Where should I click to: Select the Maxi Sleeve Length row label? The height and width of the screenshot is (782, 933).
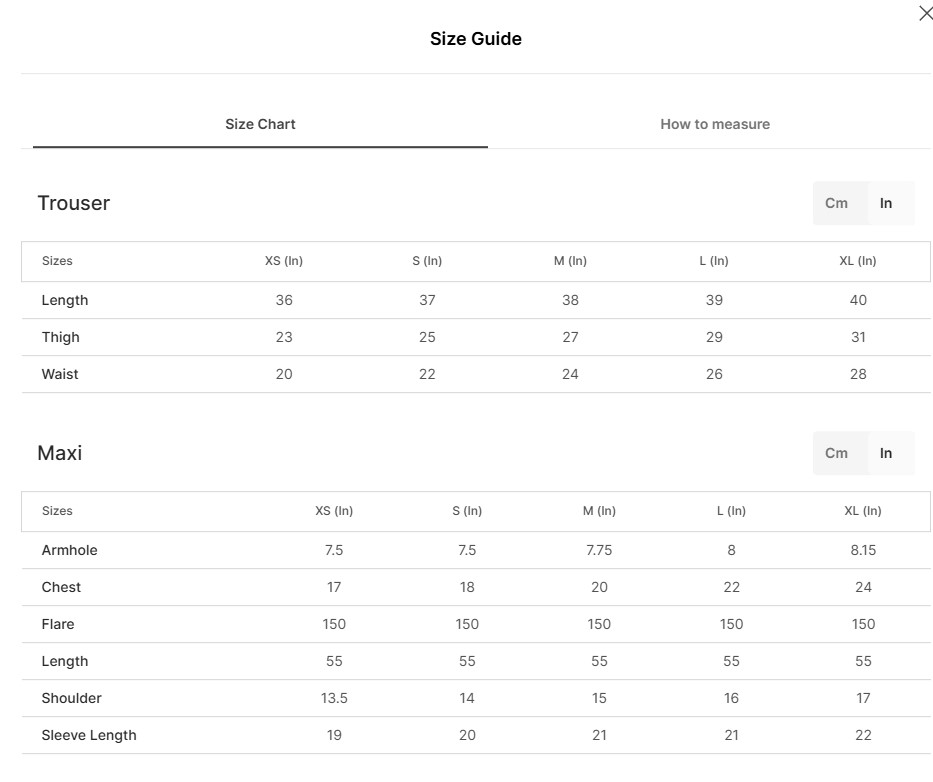click(x=89, y=735)
